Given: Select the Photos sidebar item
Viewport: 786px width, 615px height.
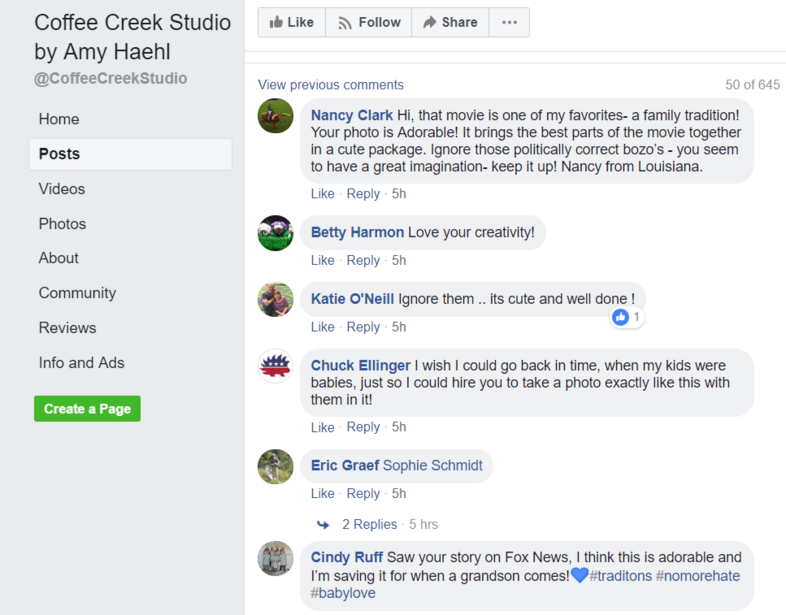Looking at the screenshot, I should (62, 224).
